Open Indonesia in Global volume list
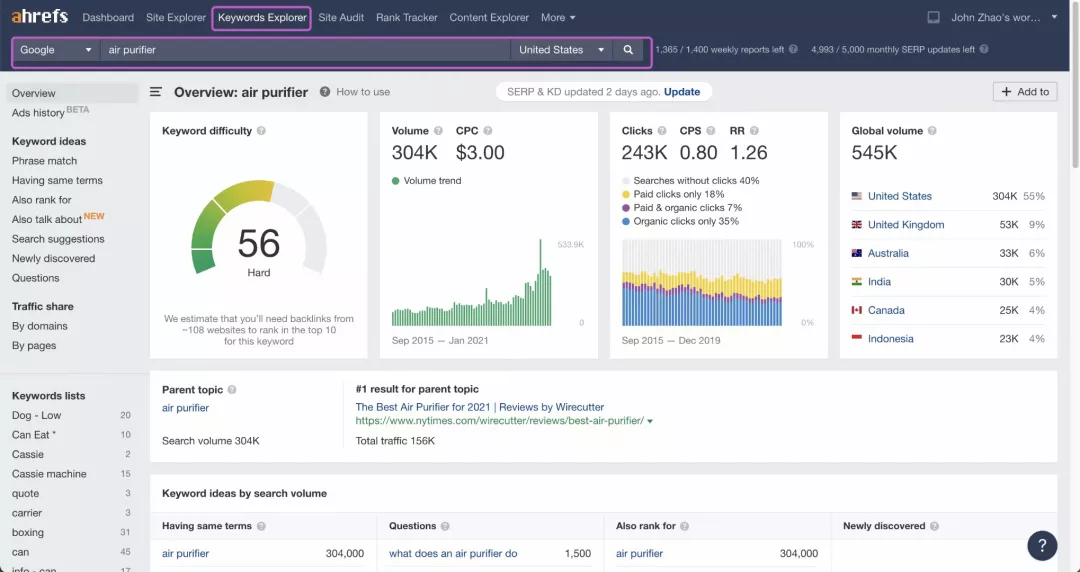The image size is (1080, 572). [891, 338]
